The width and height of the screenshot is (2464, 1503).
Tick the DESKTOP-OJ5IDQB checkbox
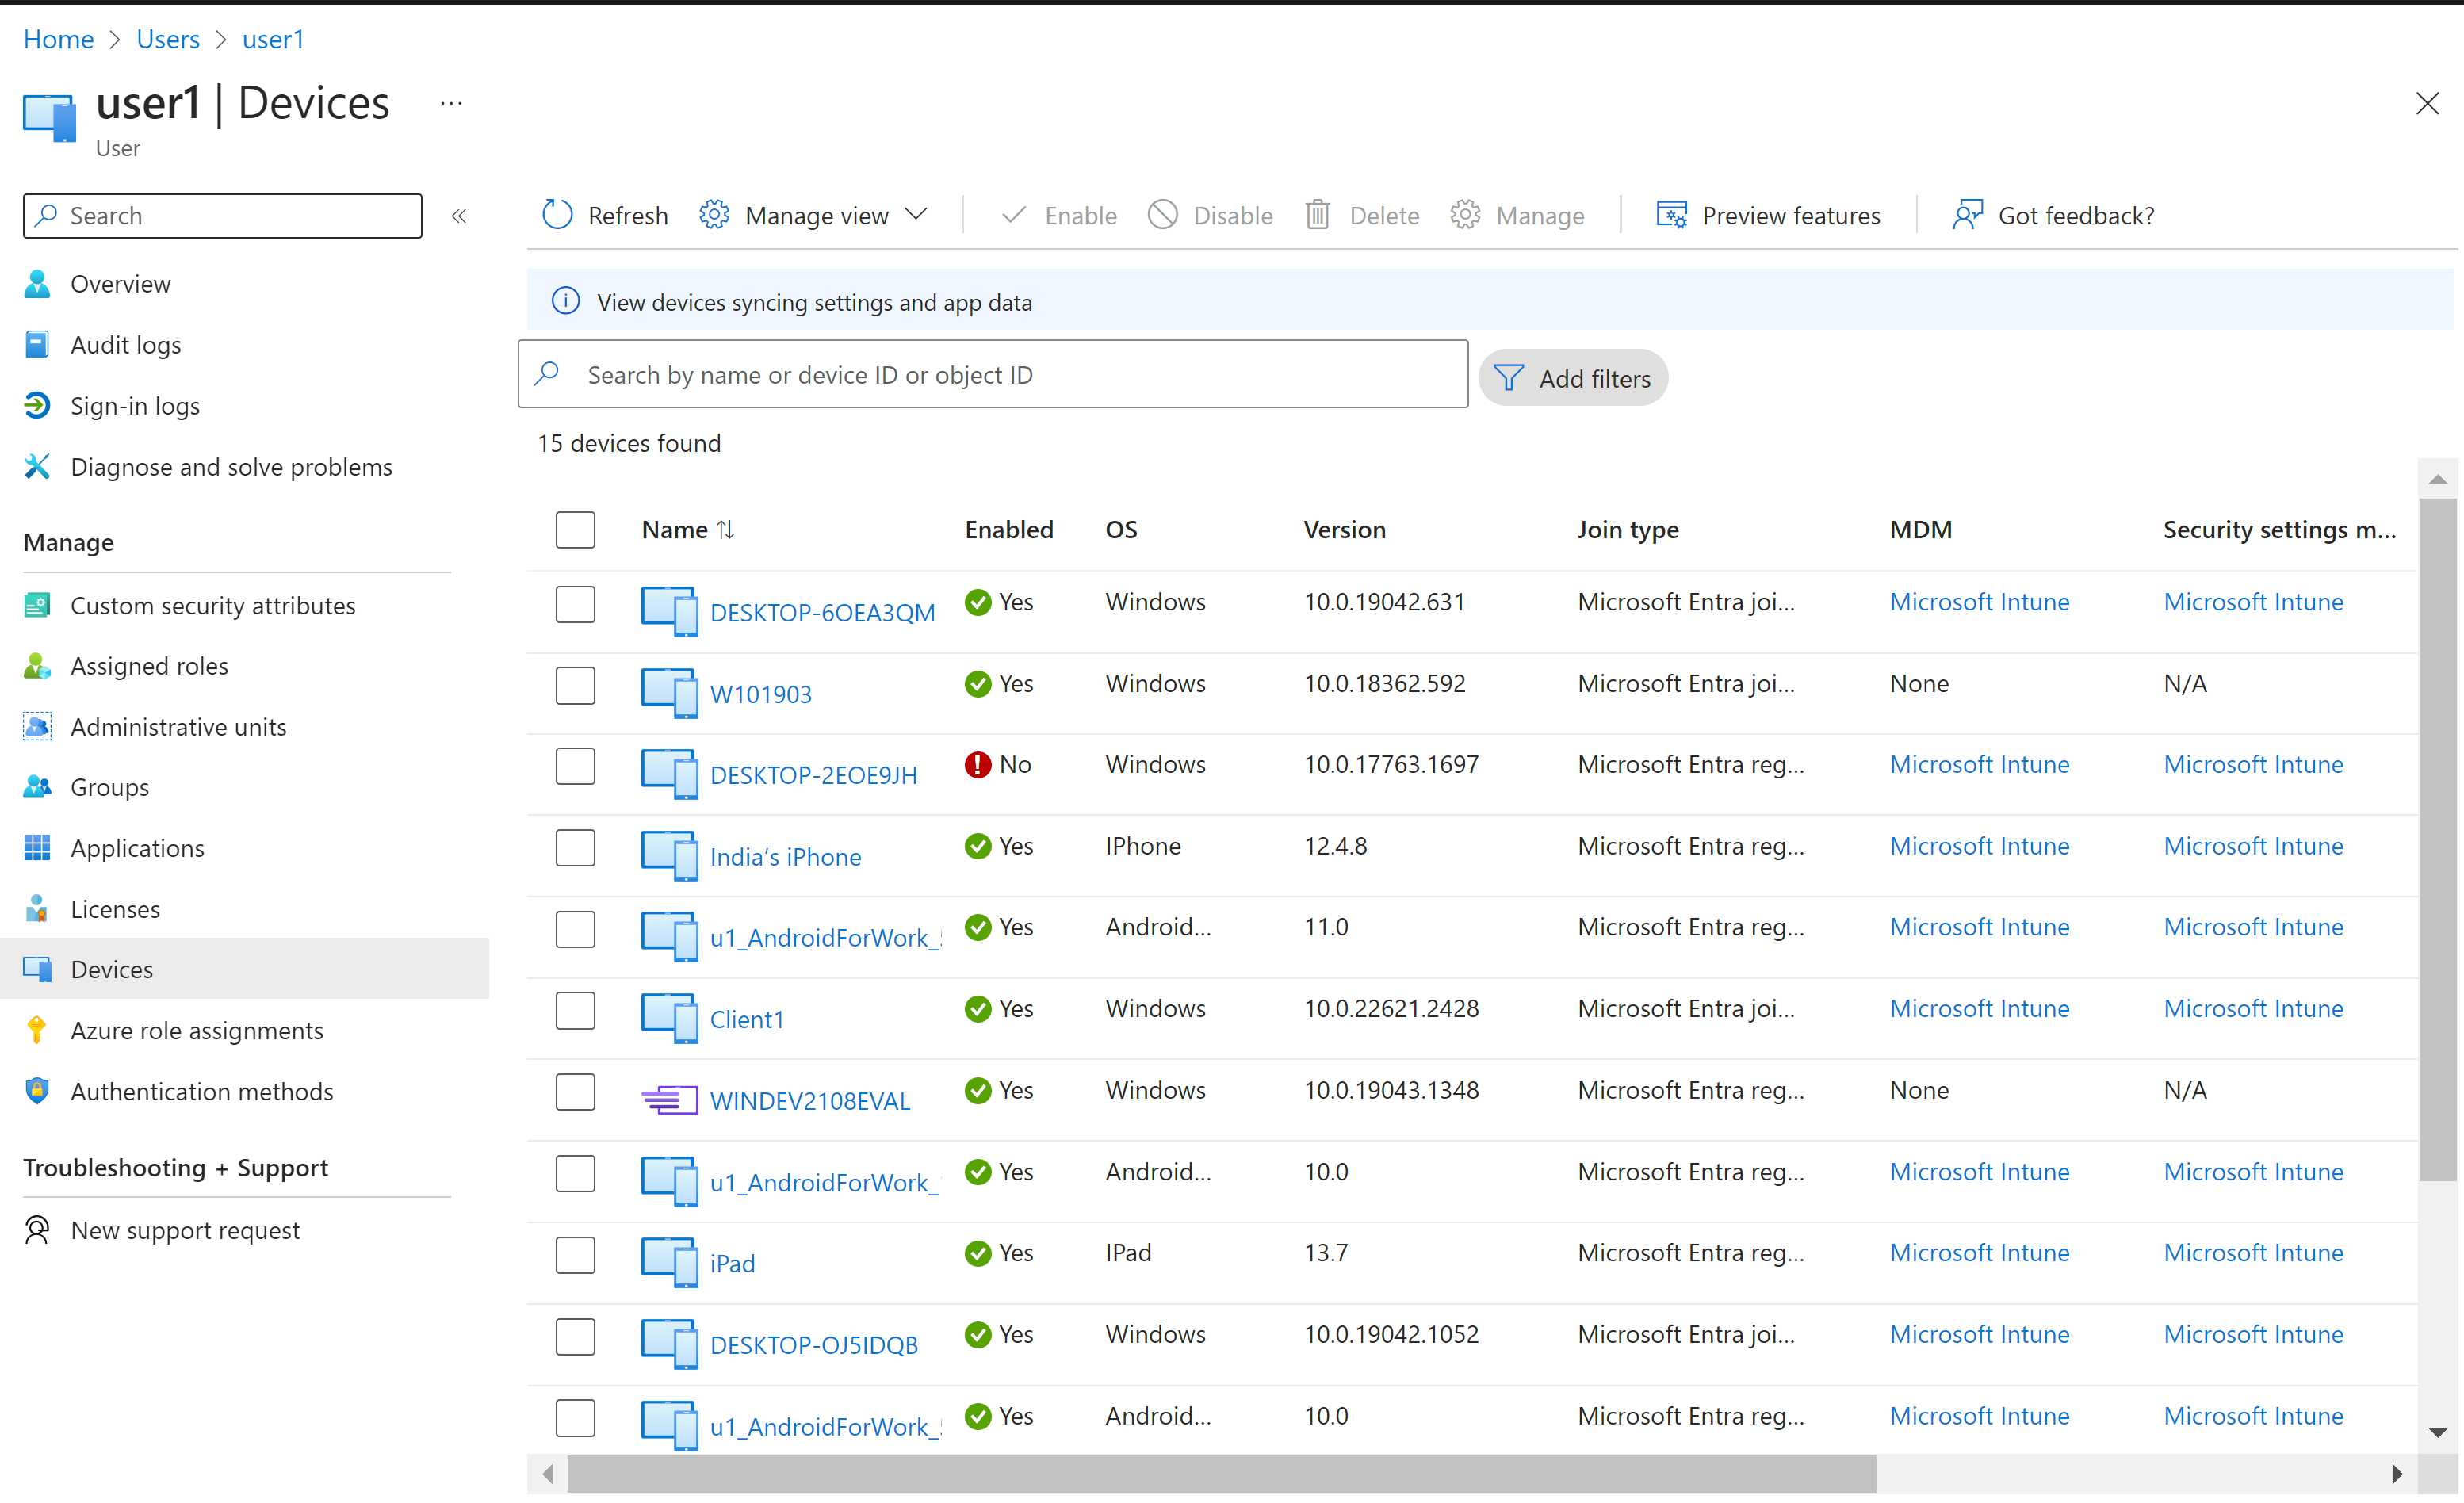[575, 1337]
